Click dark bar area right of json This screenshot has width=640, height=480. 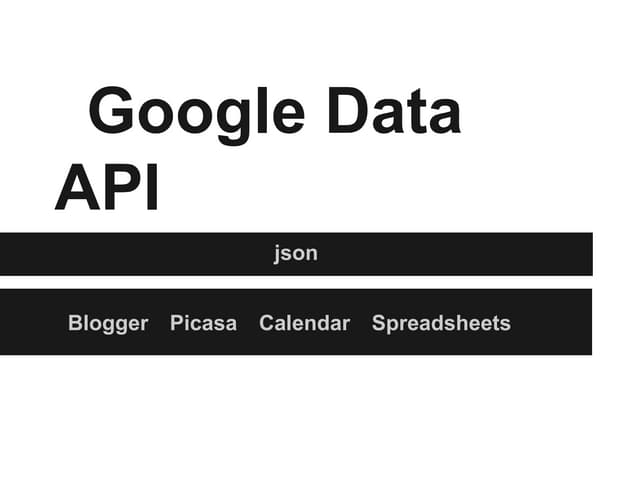pyautogui.click(x=460, y=253)
